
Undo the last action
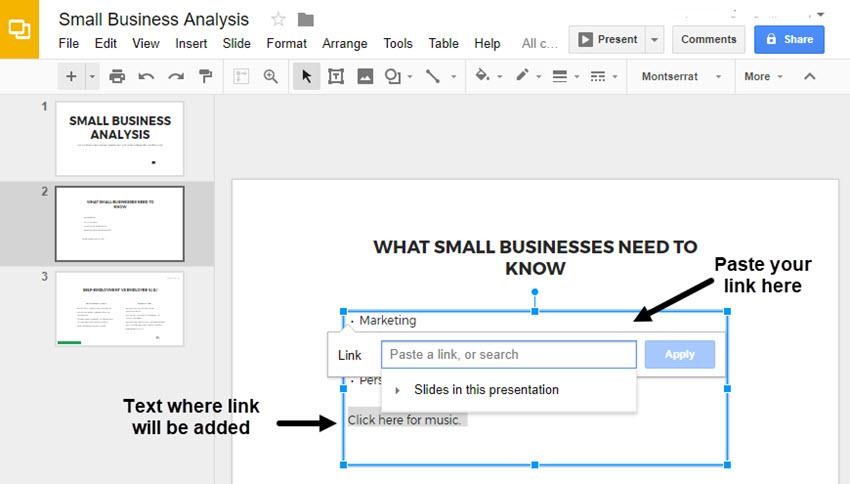coord(146,76)
